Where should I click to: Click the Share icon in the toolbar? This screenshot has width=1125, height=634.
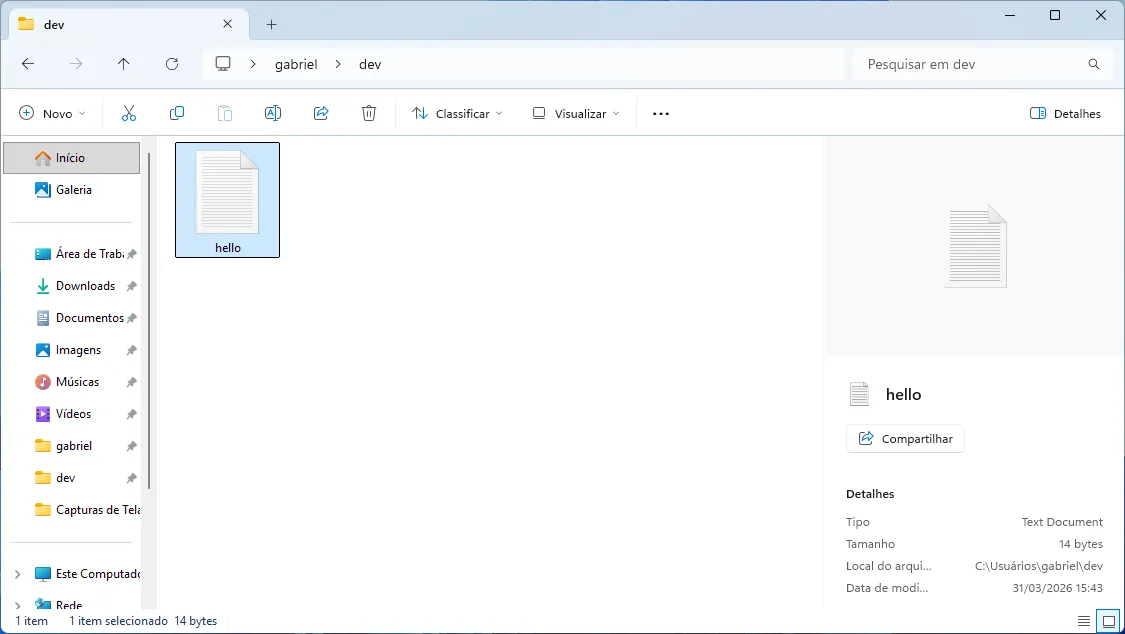click(320, 113)
